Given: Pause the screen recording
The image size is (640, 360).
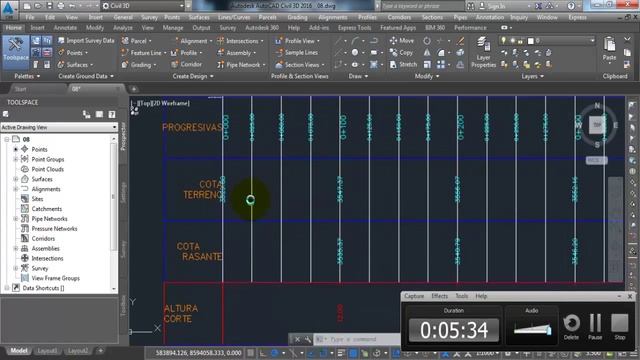Looking at the screenshot, I should tap(595, 327).
